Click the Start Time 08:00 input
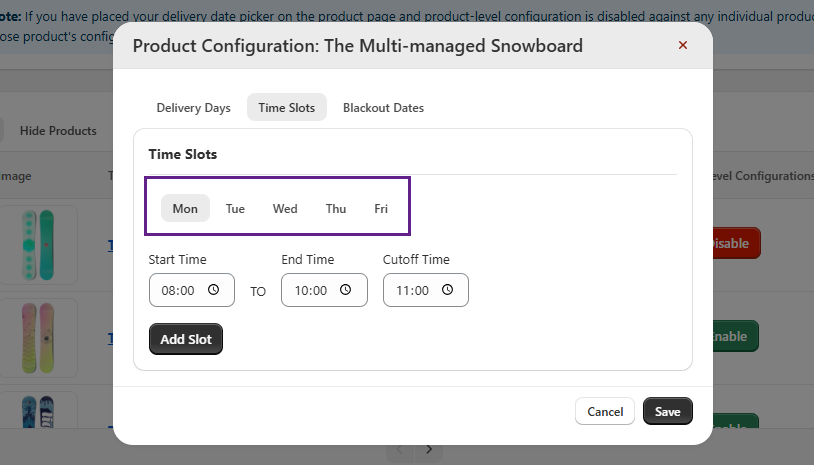Image resolution: width=814 pixels, height=465 pixels. (180, 290)
